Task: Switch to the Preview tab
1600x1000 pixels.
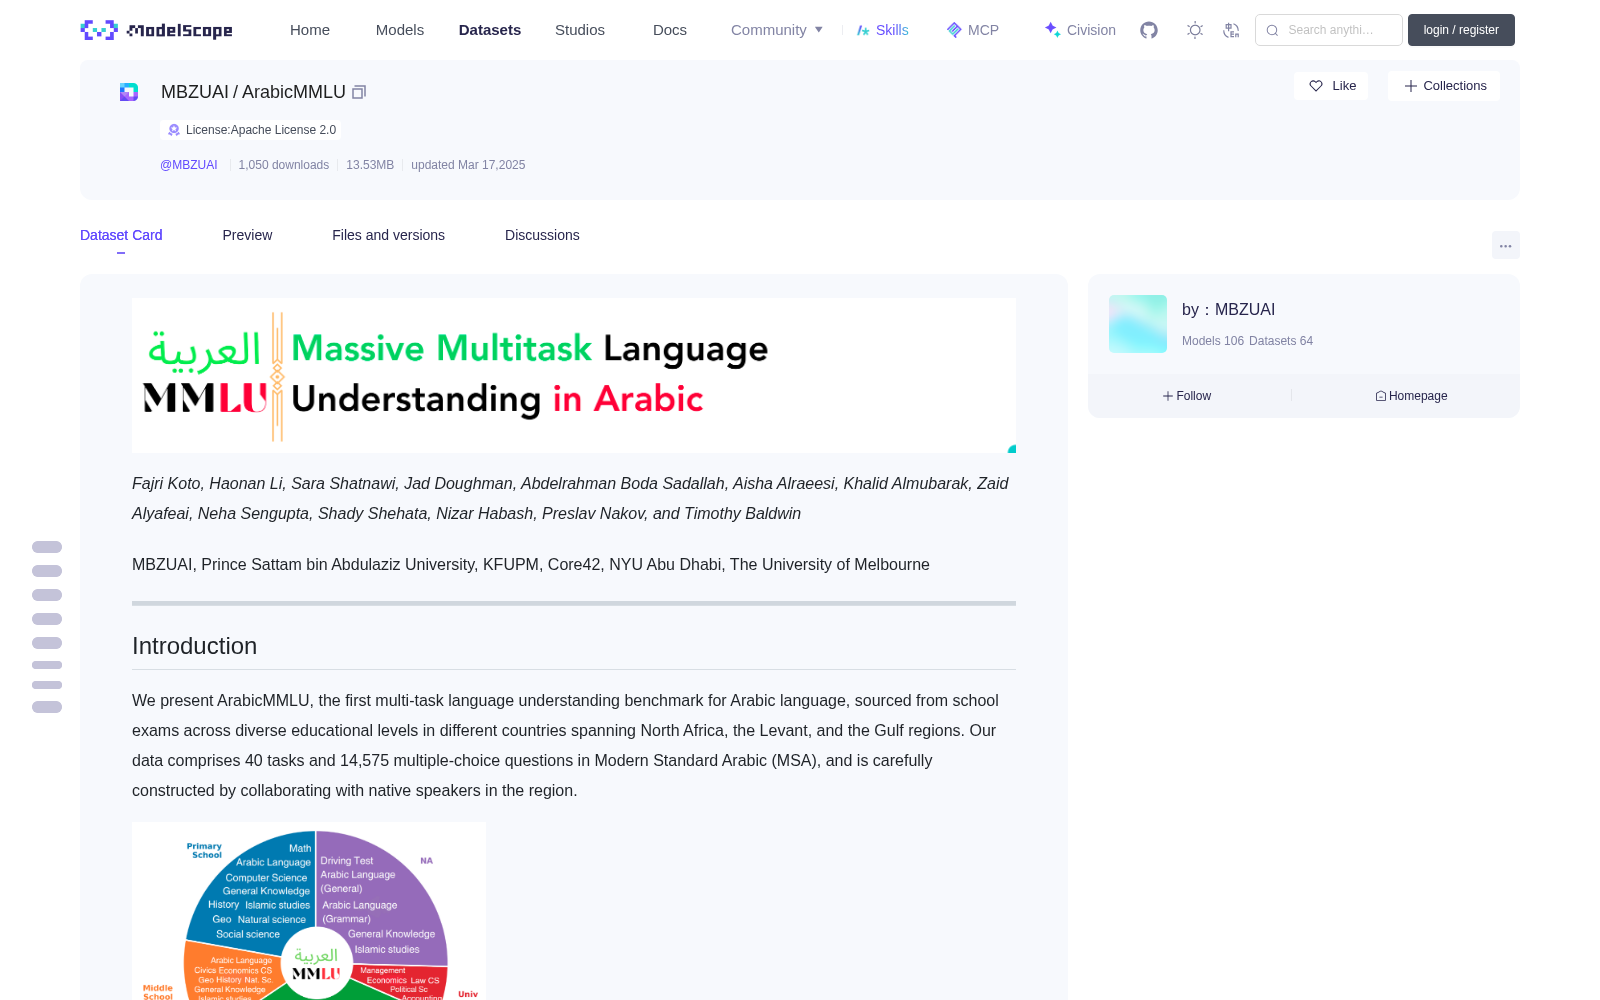Action: tap(247, 235)
